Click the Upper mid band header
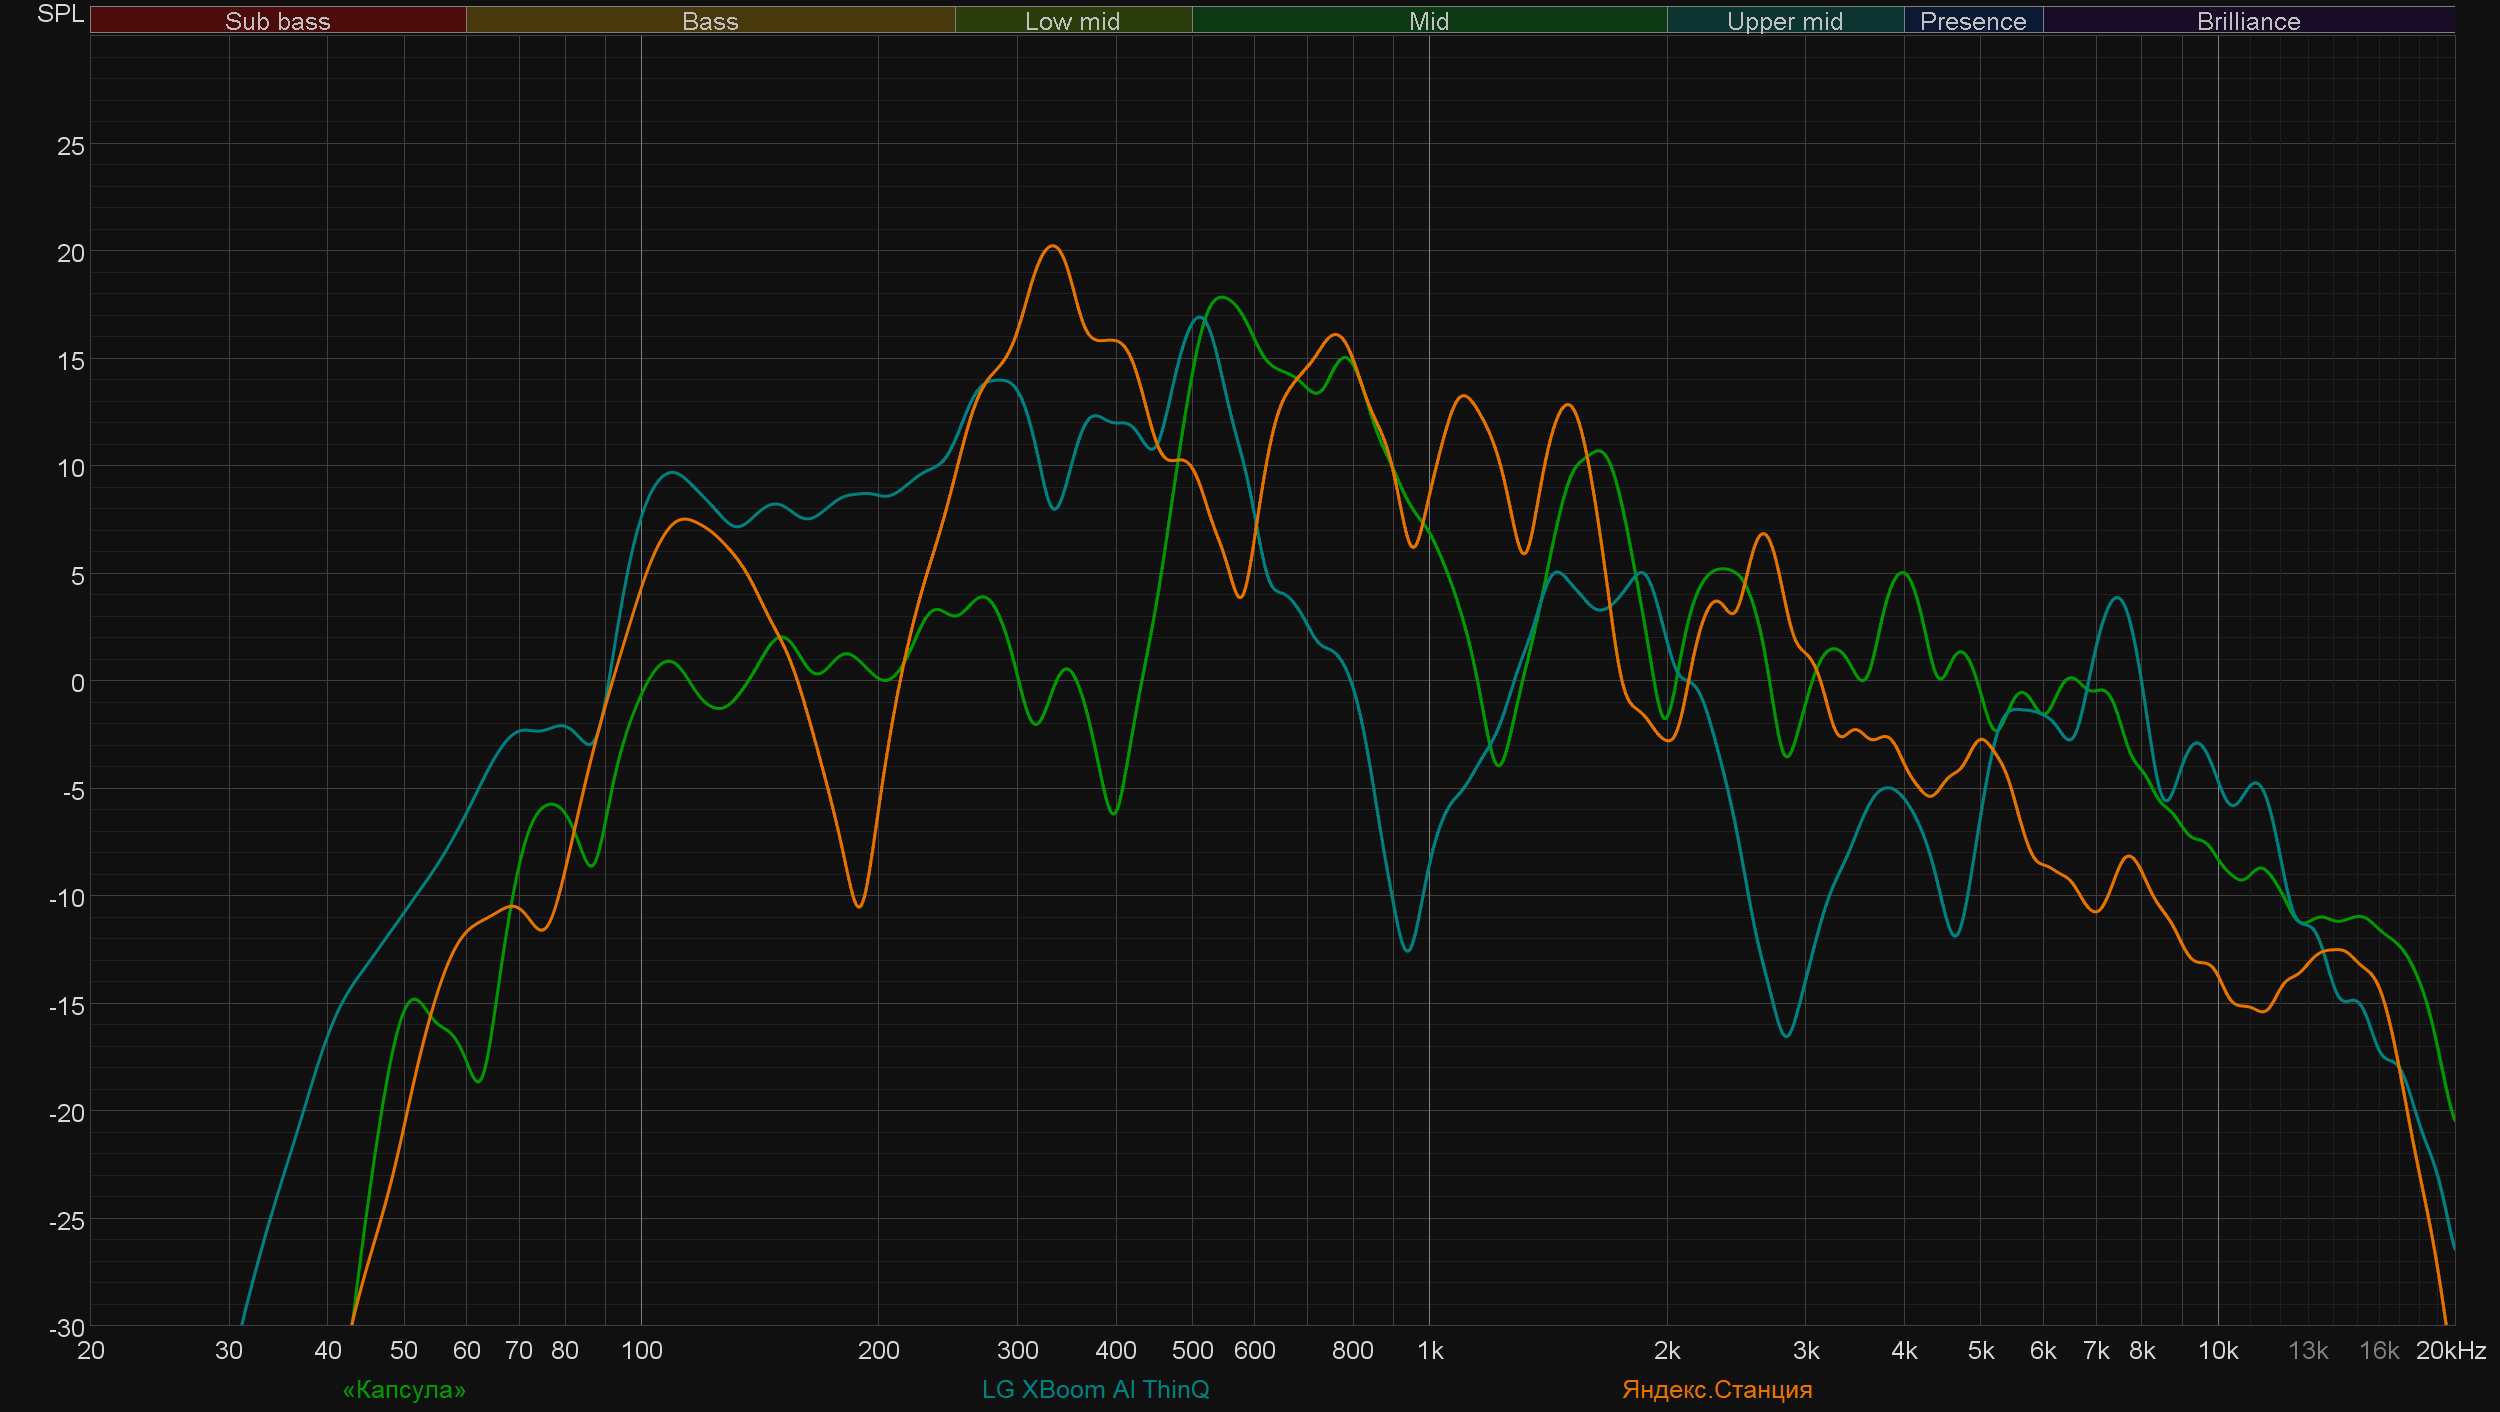This screenshot has width=2500, height=1412. point(1784,21)
